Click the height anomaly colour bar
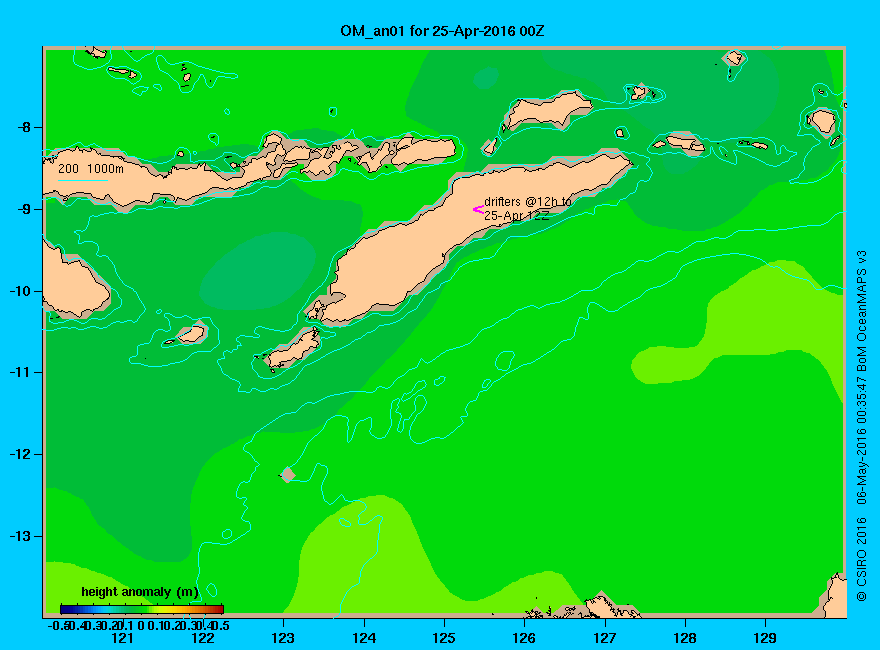 pos(142,609)
